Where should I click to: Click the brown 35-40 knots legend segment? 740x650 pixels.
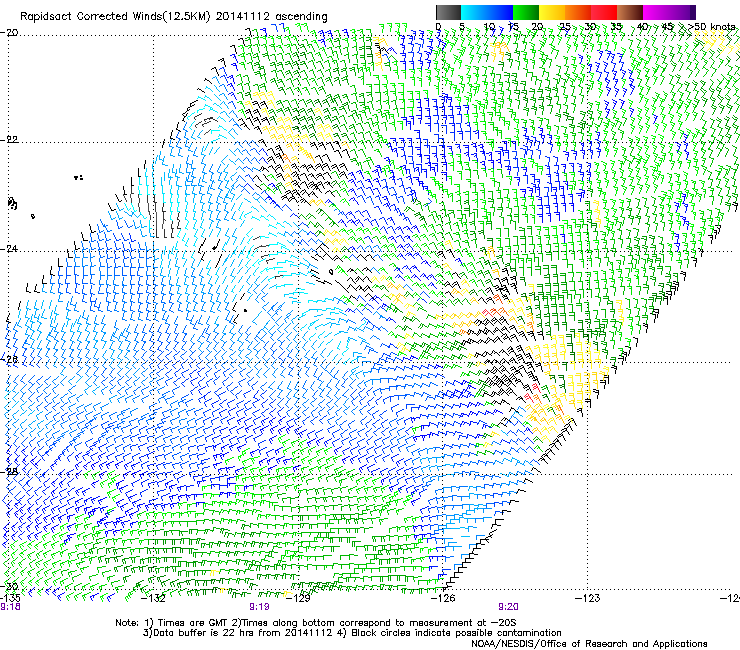[x=630, y=12]
